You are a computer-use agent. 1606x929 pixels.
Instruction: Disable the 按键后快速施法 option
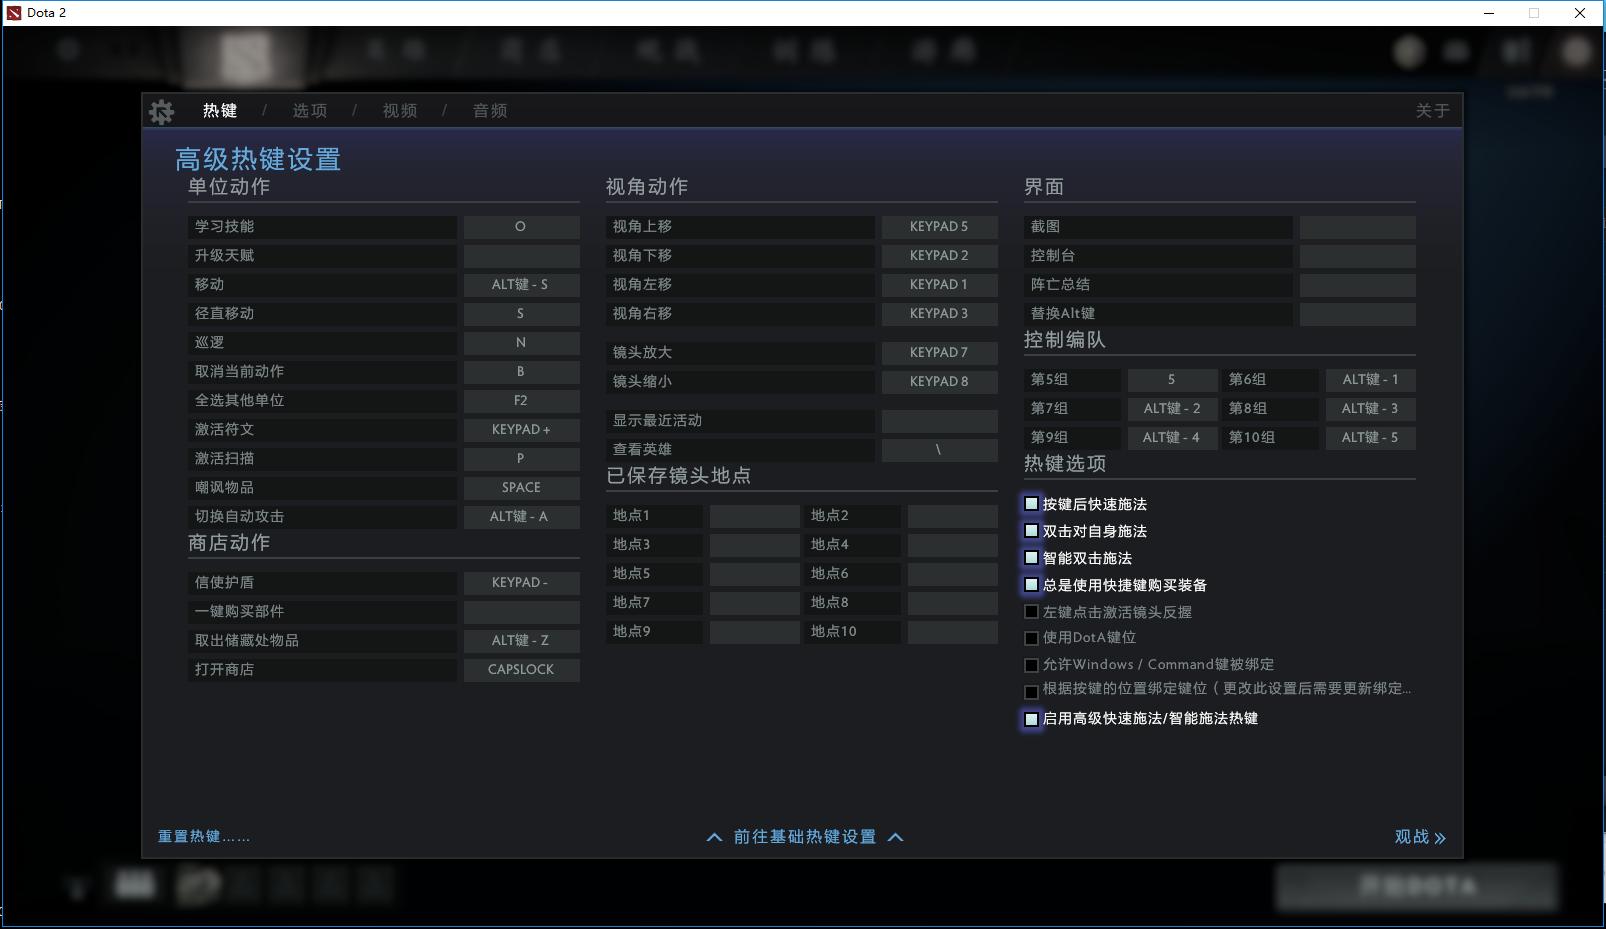point(1031,504)
